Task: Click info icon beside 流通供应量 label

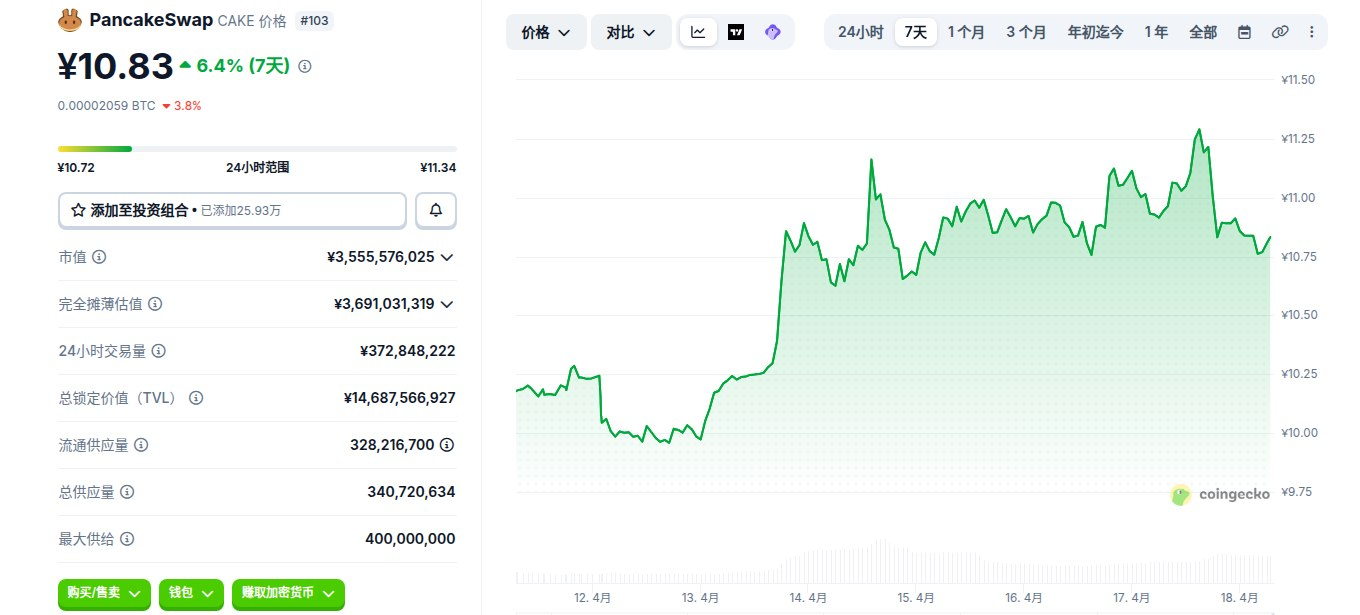Action: click(141, 445)
